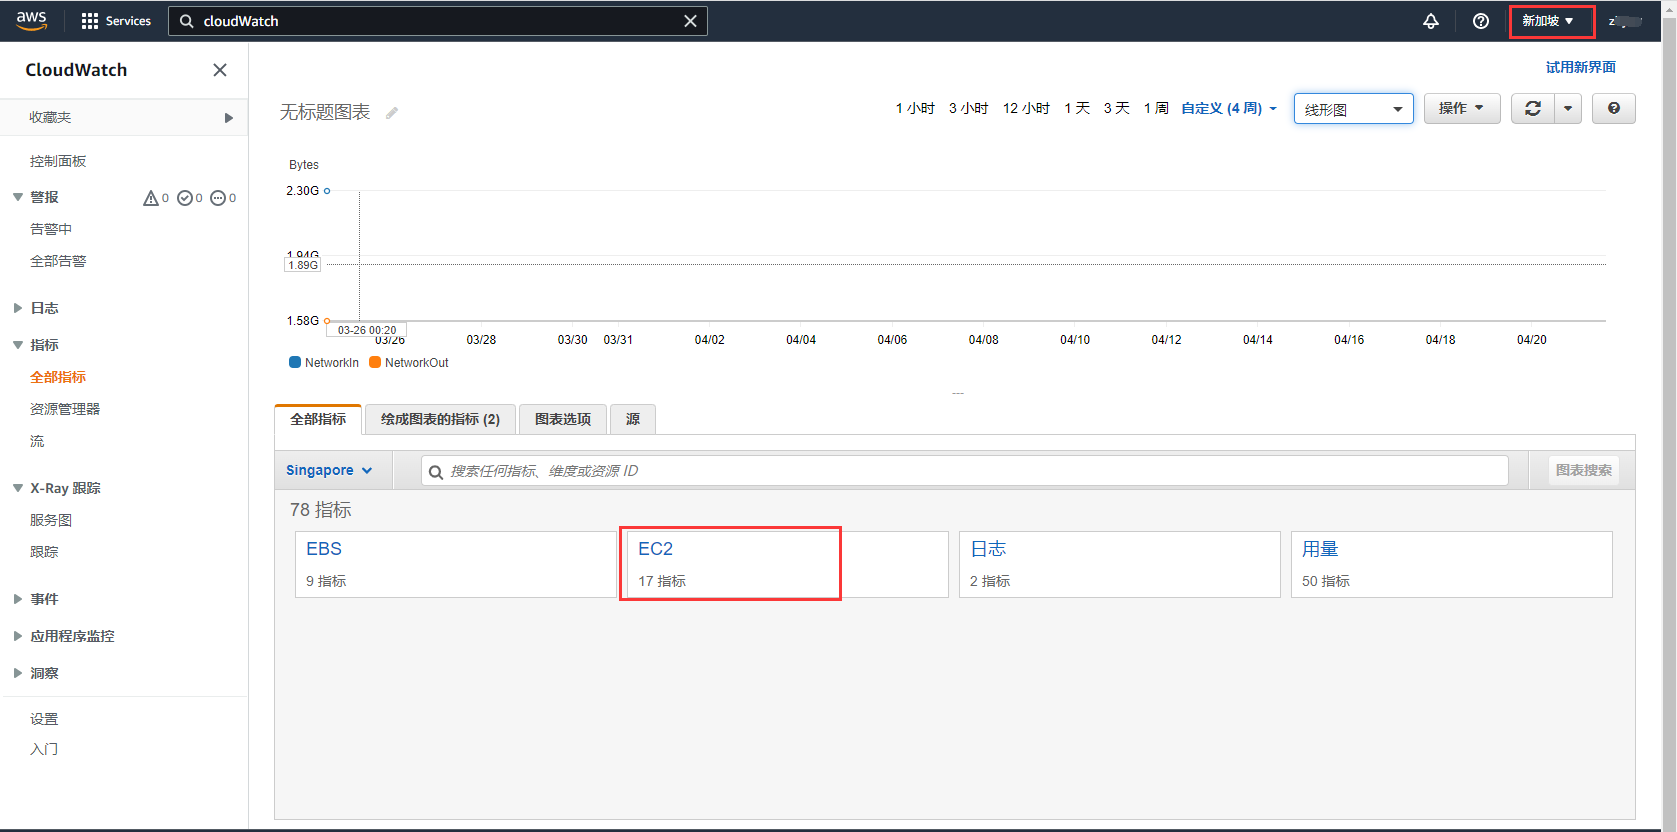Close the CloudWatch side navigation panel
The width and height of the screenshot is (1677, 832).
point(220,70)
